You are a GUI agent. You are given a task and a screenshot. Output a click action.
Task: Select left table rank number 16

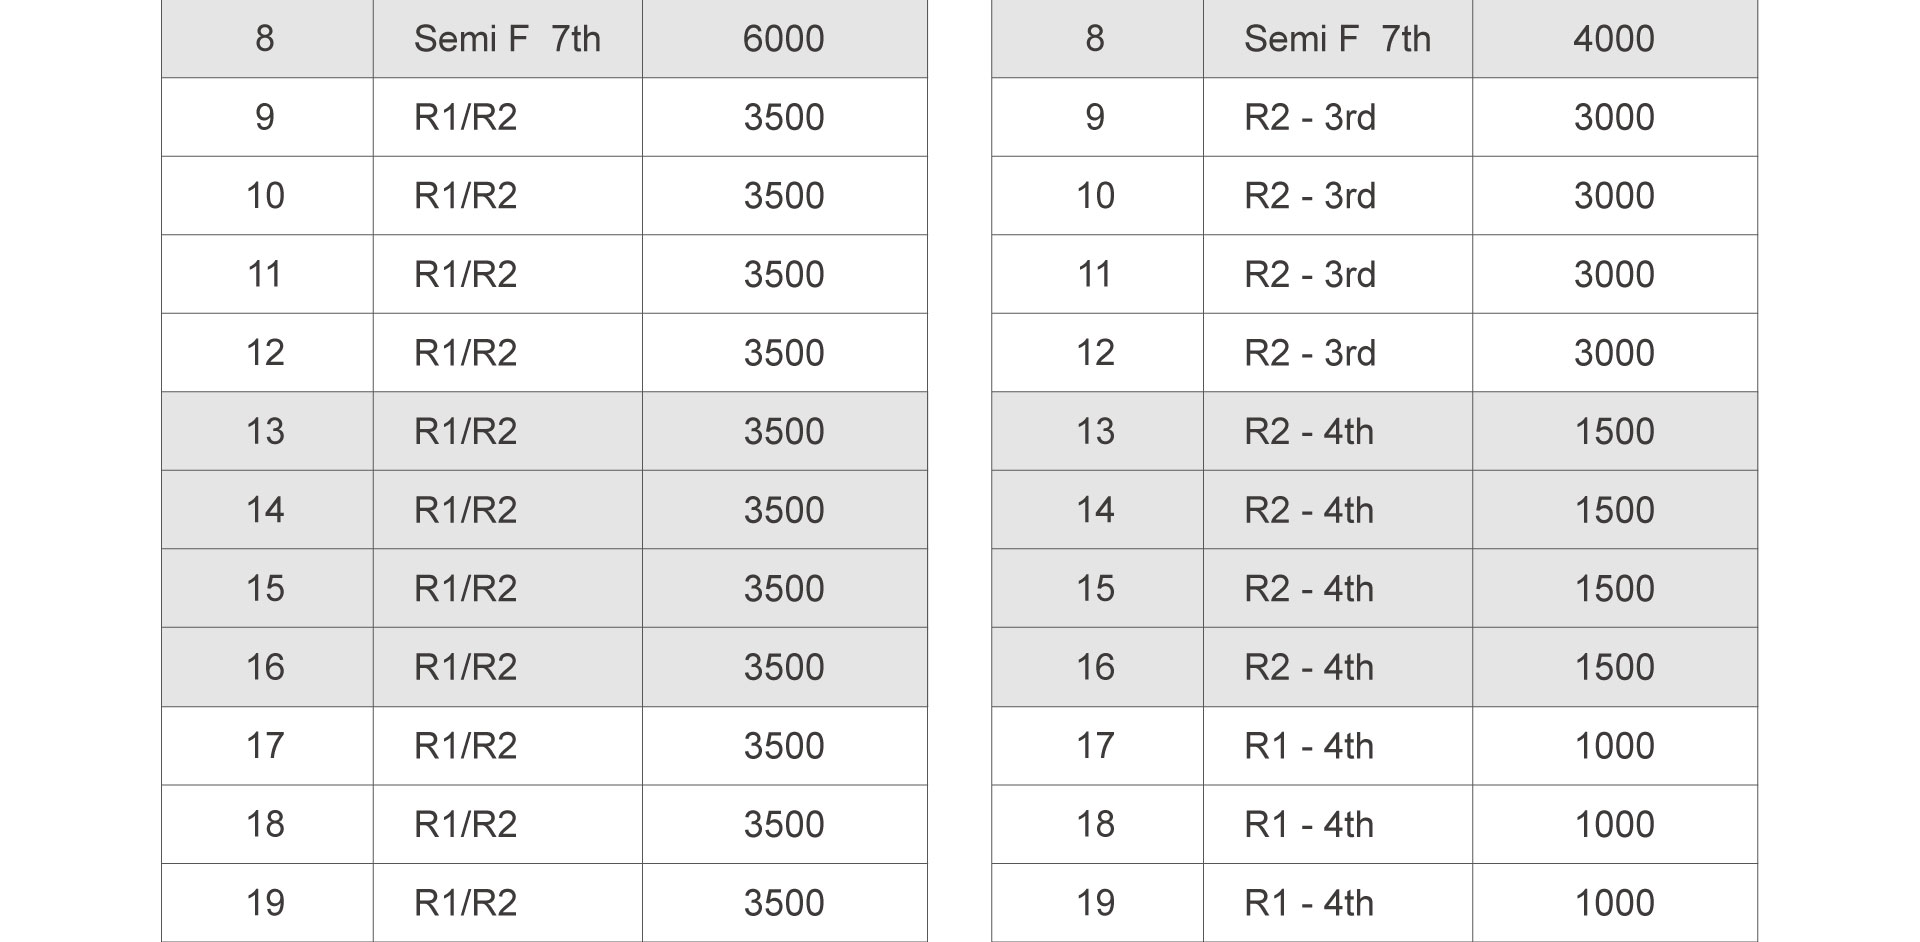tap(266, 667)
